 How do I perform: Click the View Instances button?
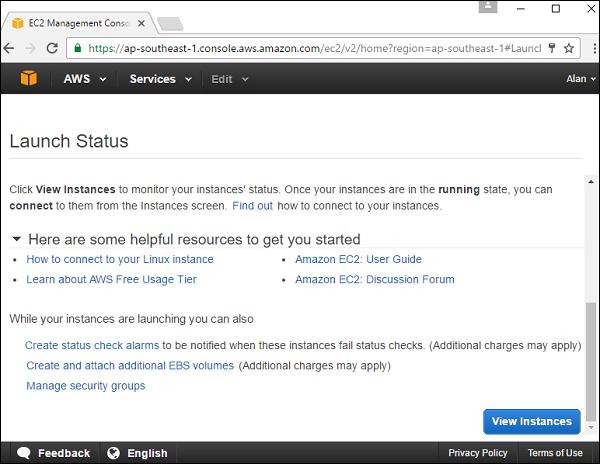click(x=531, y=421)
